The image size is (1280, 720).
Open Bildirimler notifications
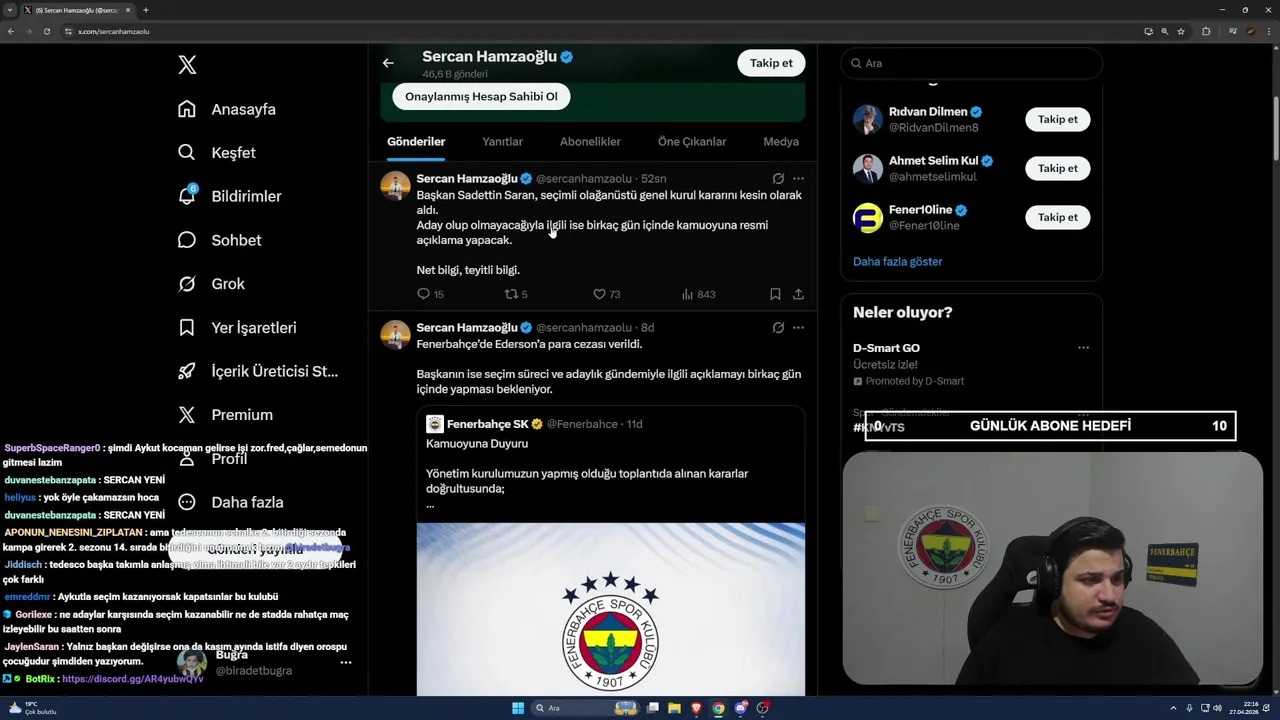click(230, 196)
